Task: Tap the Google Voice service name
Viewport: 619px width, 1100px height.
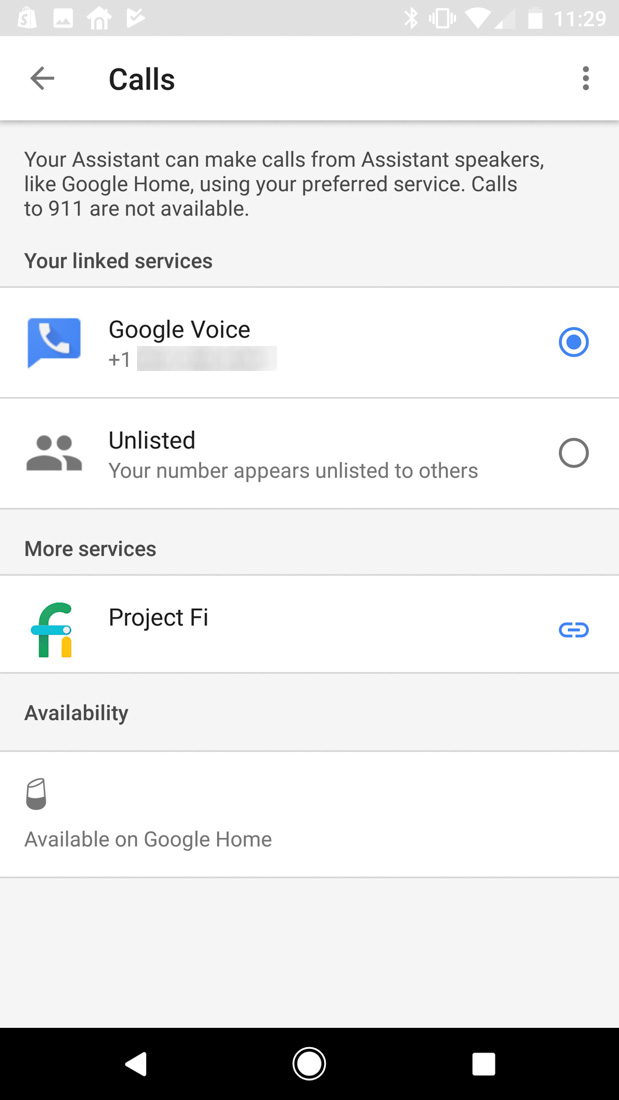Action: pyautogui.click(x=179, y=329)
